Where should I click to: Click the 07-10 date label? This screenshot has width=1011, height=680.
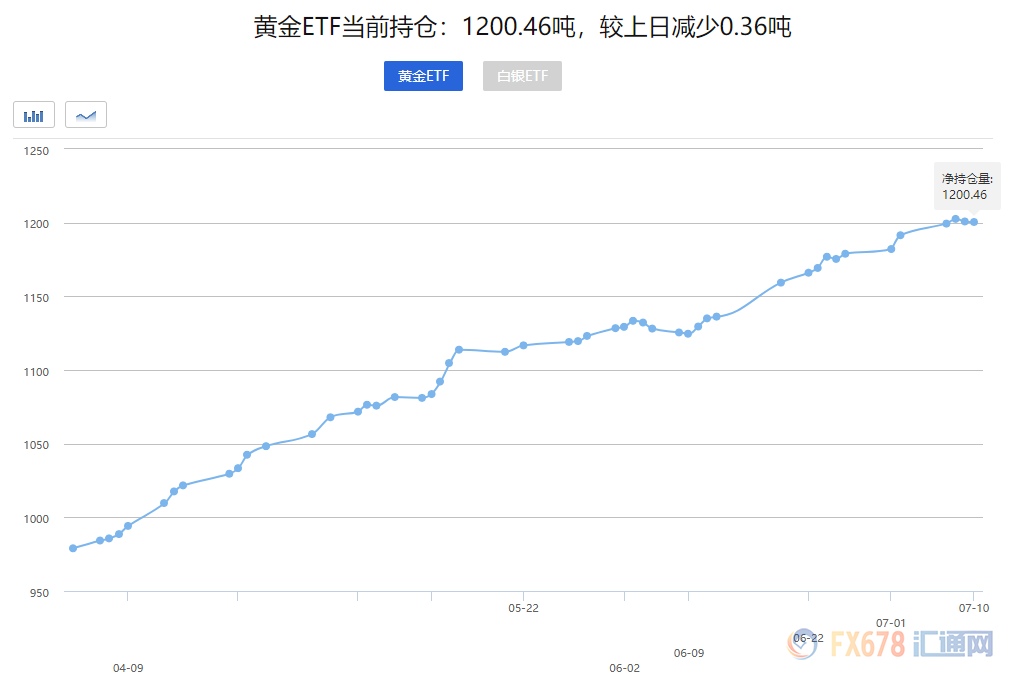click(x=974, y=607)
